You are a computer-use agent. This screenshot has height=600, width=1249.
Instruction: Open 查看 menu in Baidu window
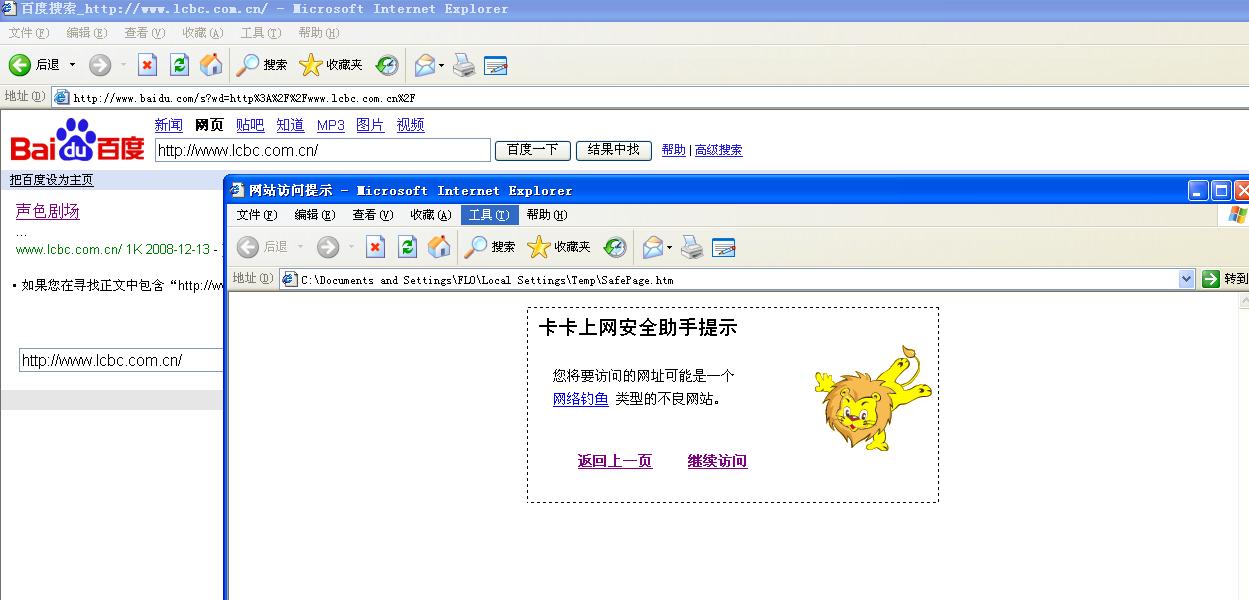(144, 33)
